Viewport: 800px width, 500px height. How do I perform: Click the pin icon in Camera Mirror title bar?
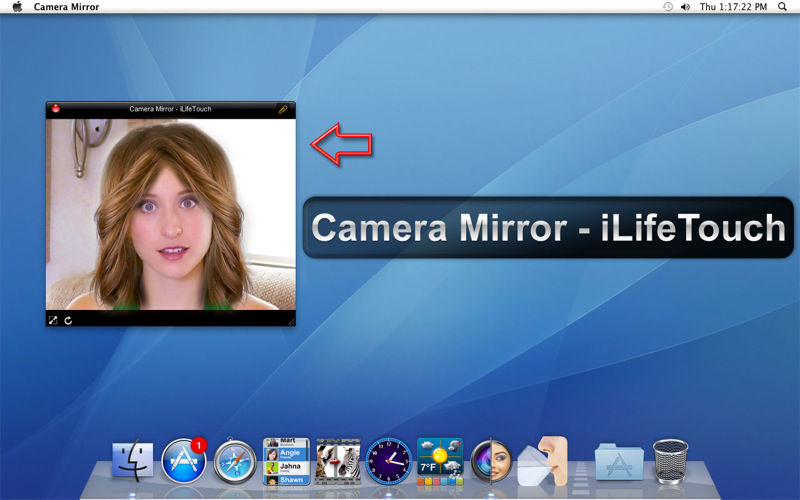click(283, 109)
